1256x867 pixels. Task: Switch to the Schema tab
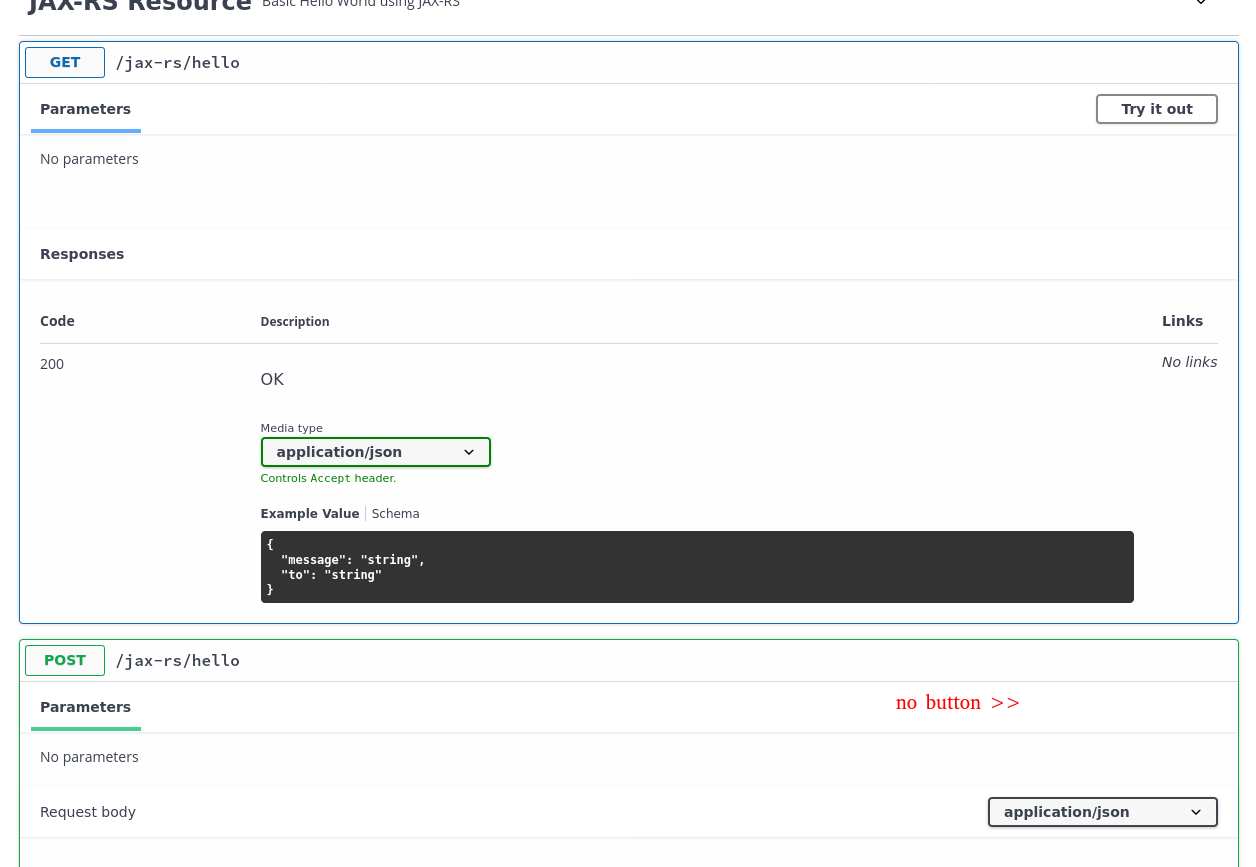click(396, 513)
